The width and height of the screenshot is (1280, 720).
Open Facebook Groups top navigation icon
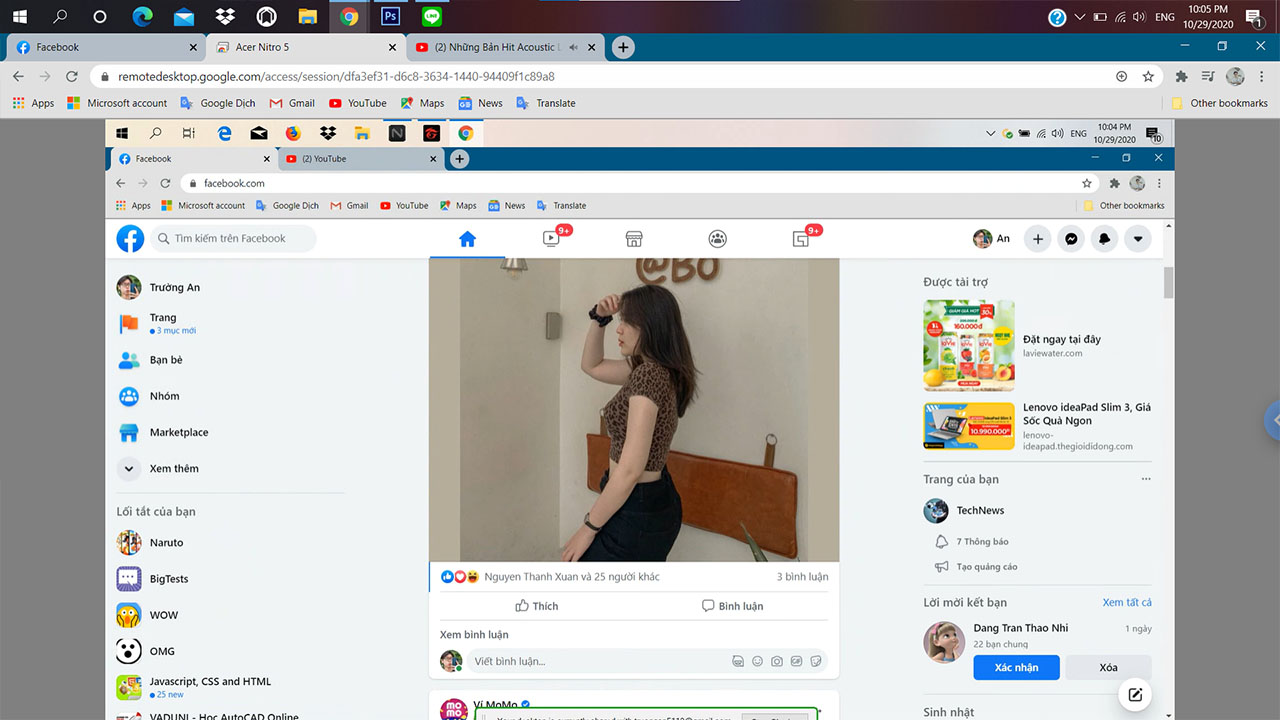717,239
